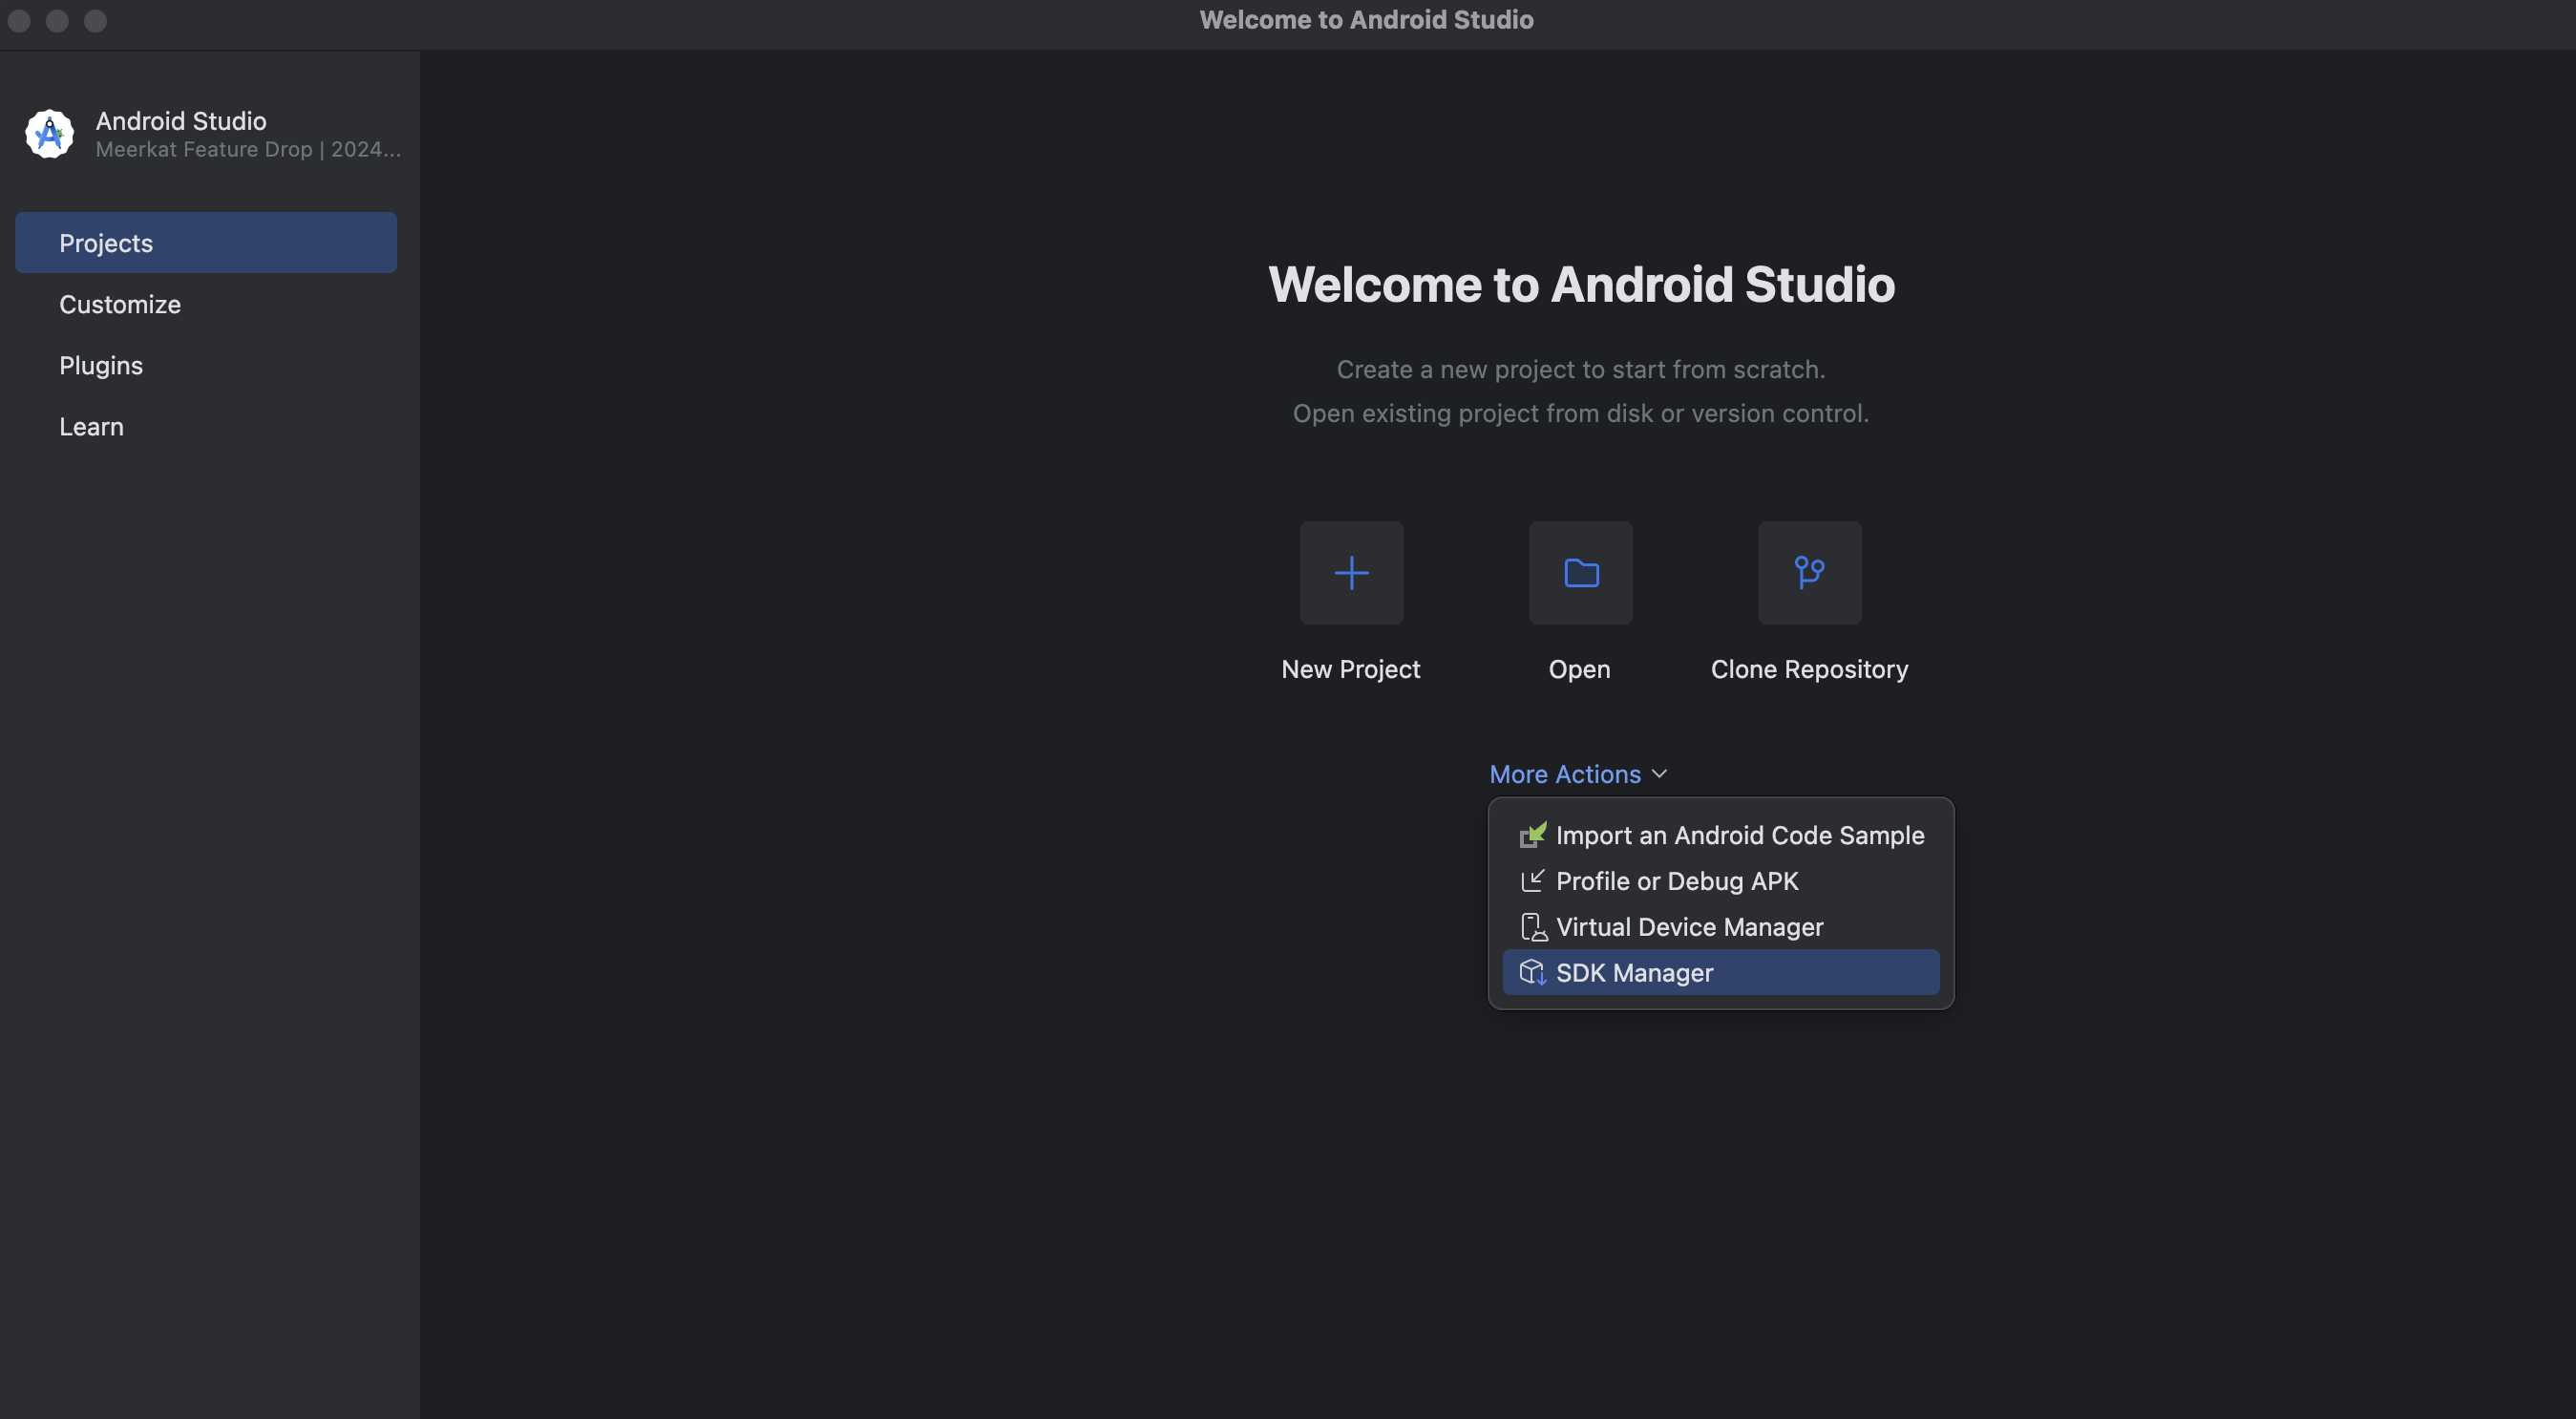
Task: Click the Virtual Device Manager phone icon
Action: click(1532, 927)
